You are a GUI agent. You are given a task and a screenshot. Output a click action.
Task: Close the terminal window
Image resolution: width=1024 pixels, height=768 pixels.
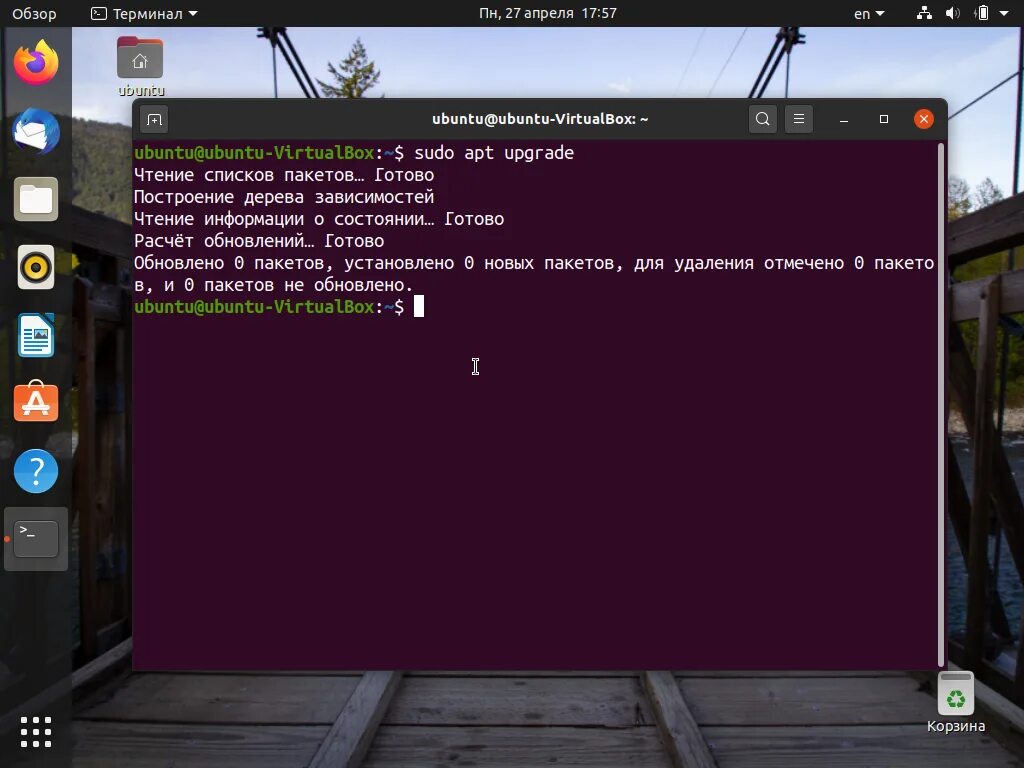pos(923,119)
